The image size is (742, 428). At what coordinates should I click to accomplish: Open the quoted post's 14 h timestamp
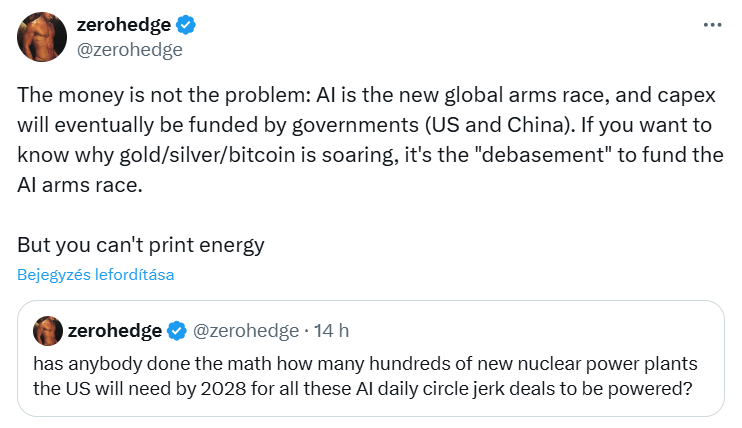point(331,330)
